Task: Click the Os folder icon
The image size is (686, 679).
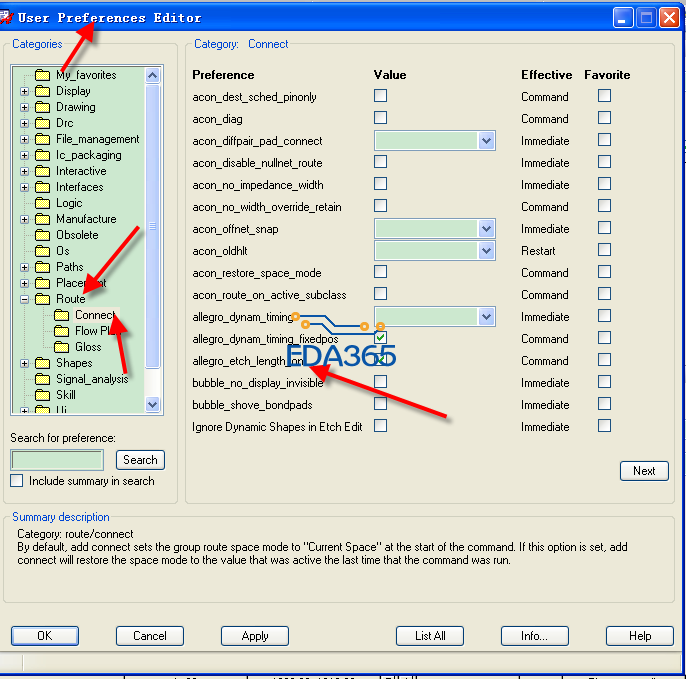Action: (42, 251)
